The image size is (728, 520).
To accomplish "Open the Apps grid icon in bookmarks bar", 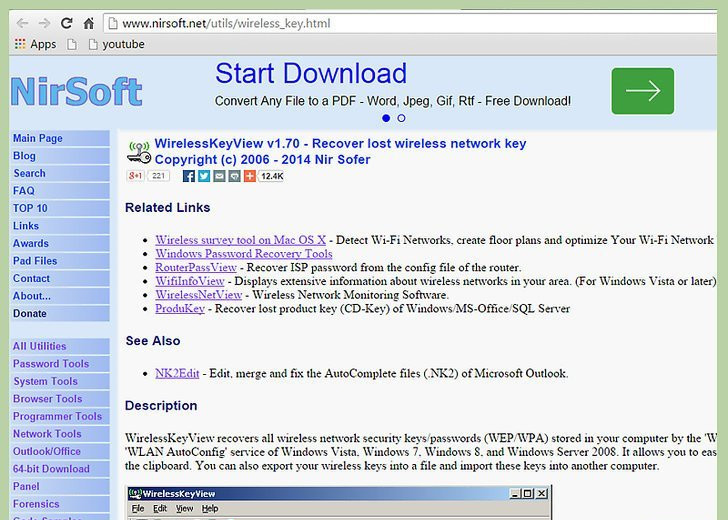I will 20,44.
